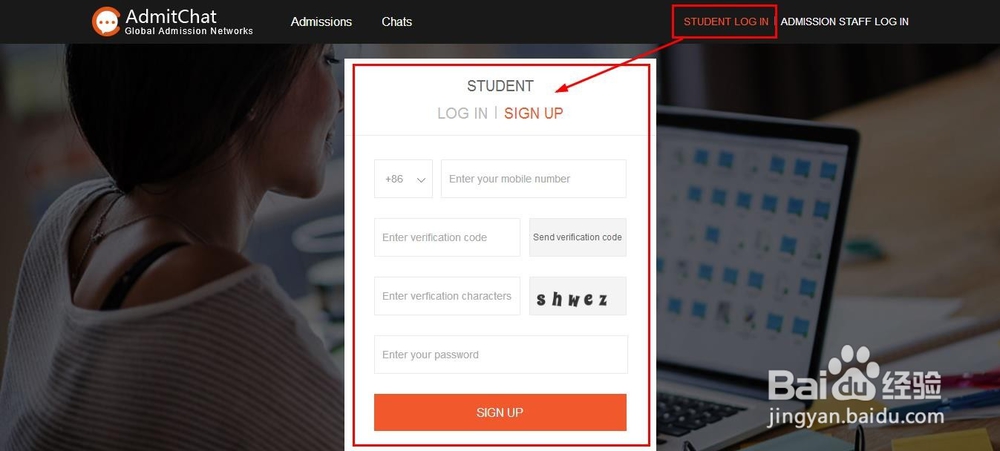1000x451 pixels.
Task: Switch to the LOG IN tab
Action: [x=462, y=114]
